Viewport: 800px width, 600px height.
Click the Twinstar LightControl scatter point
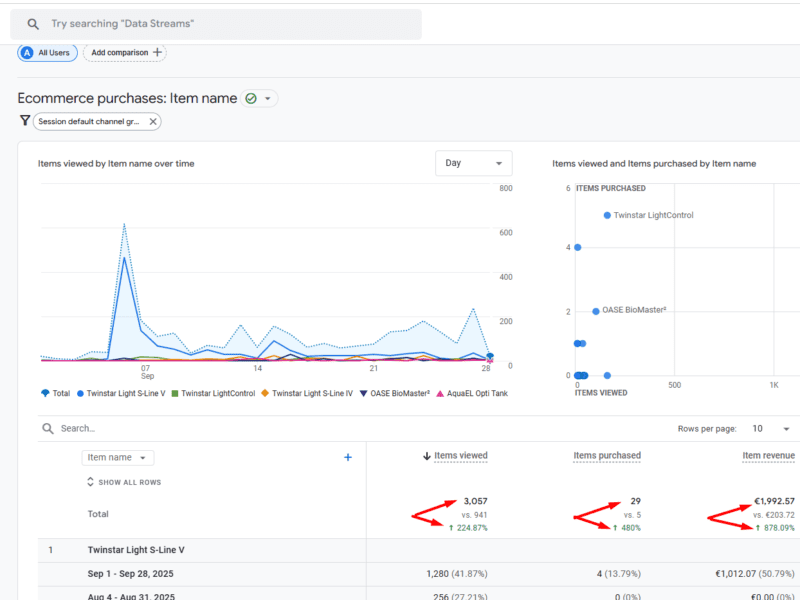[607, 215]
